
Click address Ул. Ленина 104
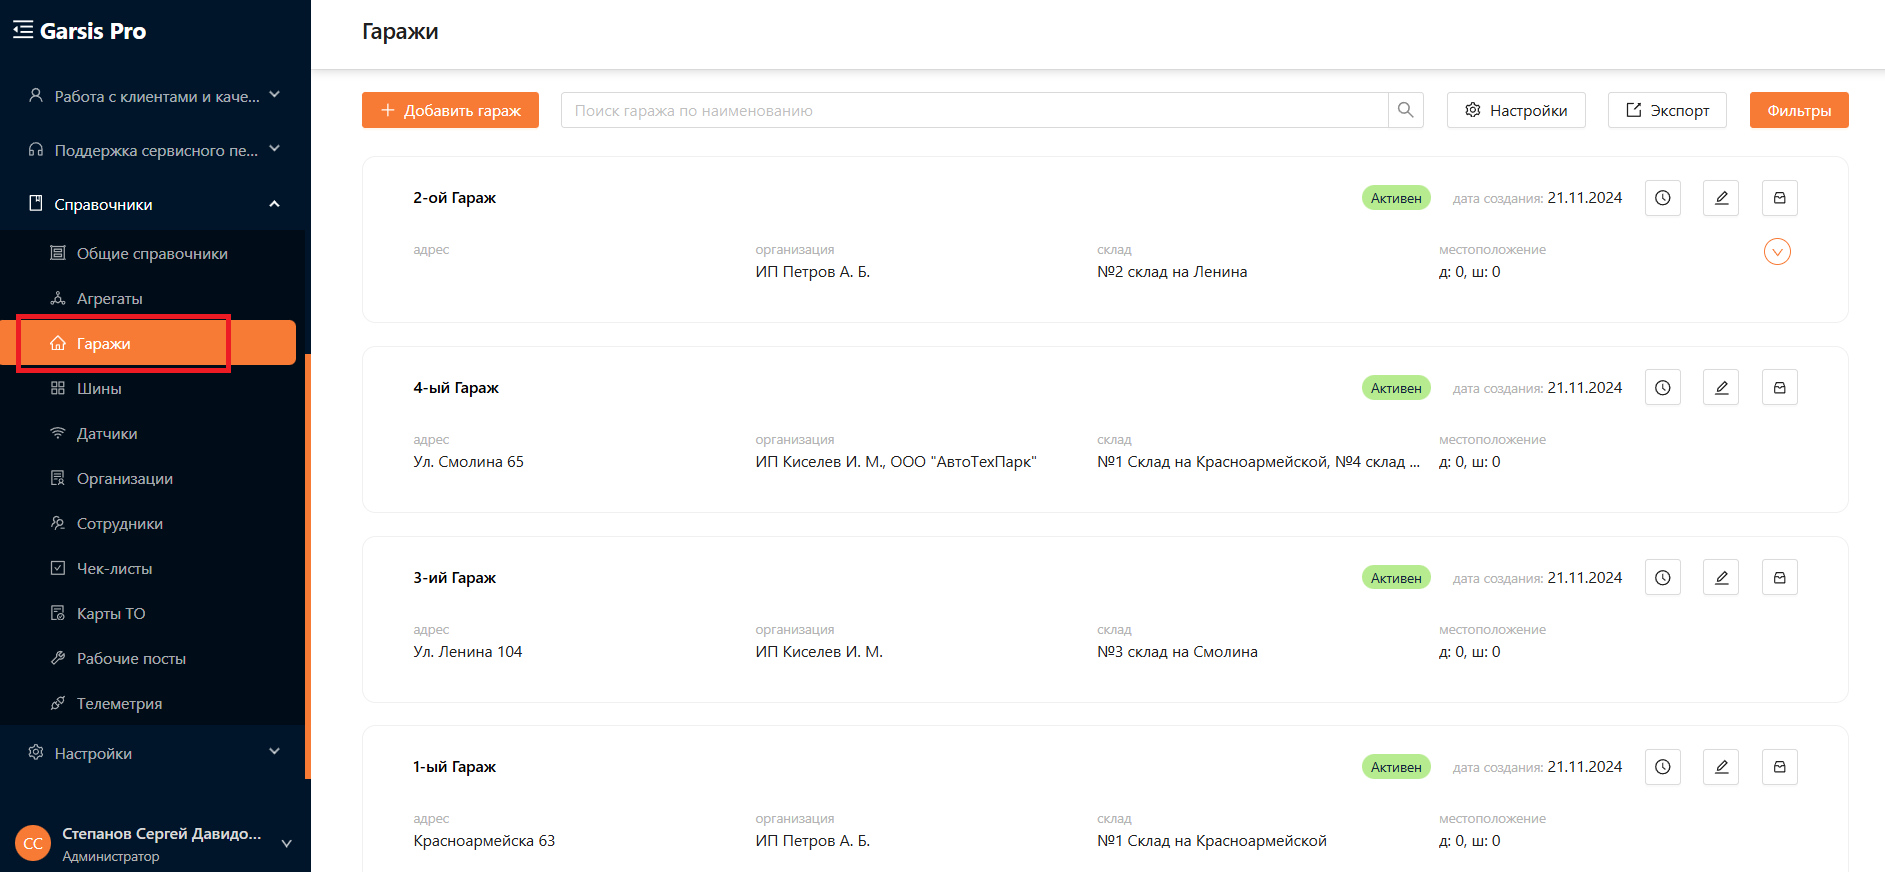click(x=467, y=652)
